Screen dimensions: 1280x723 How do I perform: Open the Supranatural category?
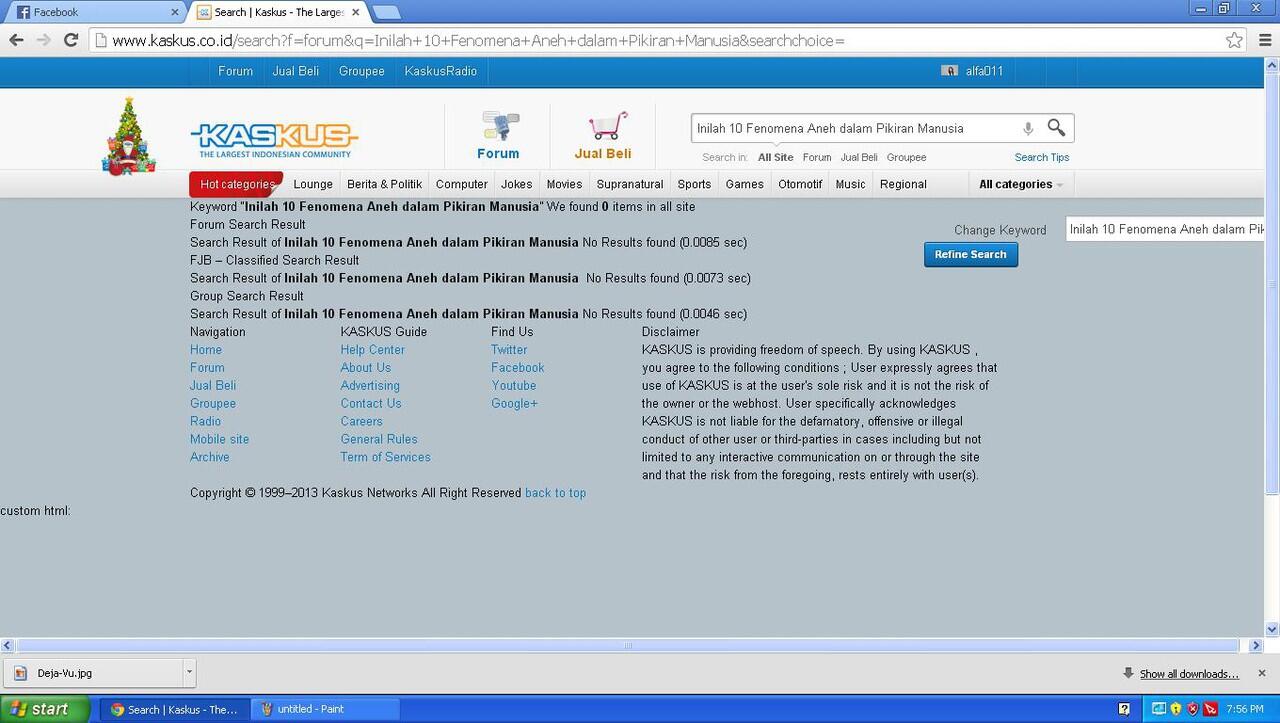click(630, 184)
